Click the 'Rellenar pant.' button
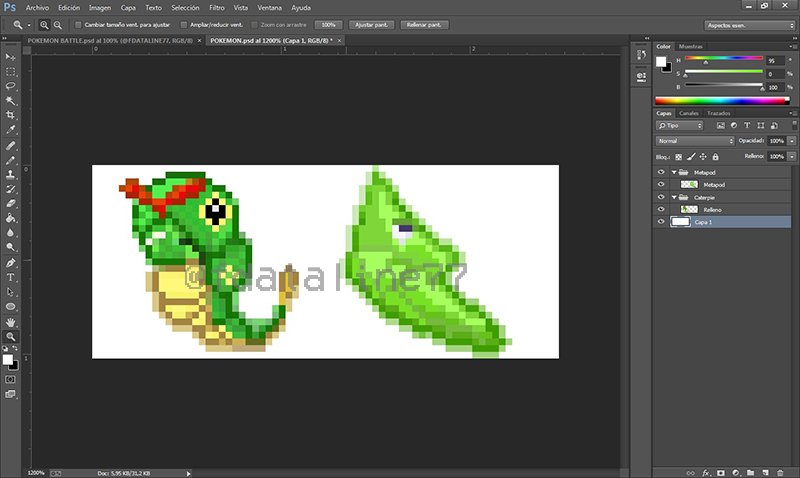This screenshot has width=800, height=478. point(424,24)
